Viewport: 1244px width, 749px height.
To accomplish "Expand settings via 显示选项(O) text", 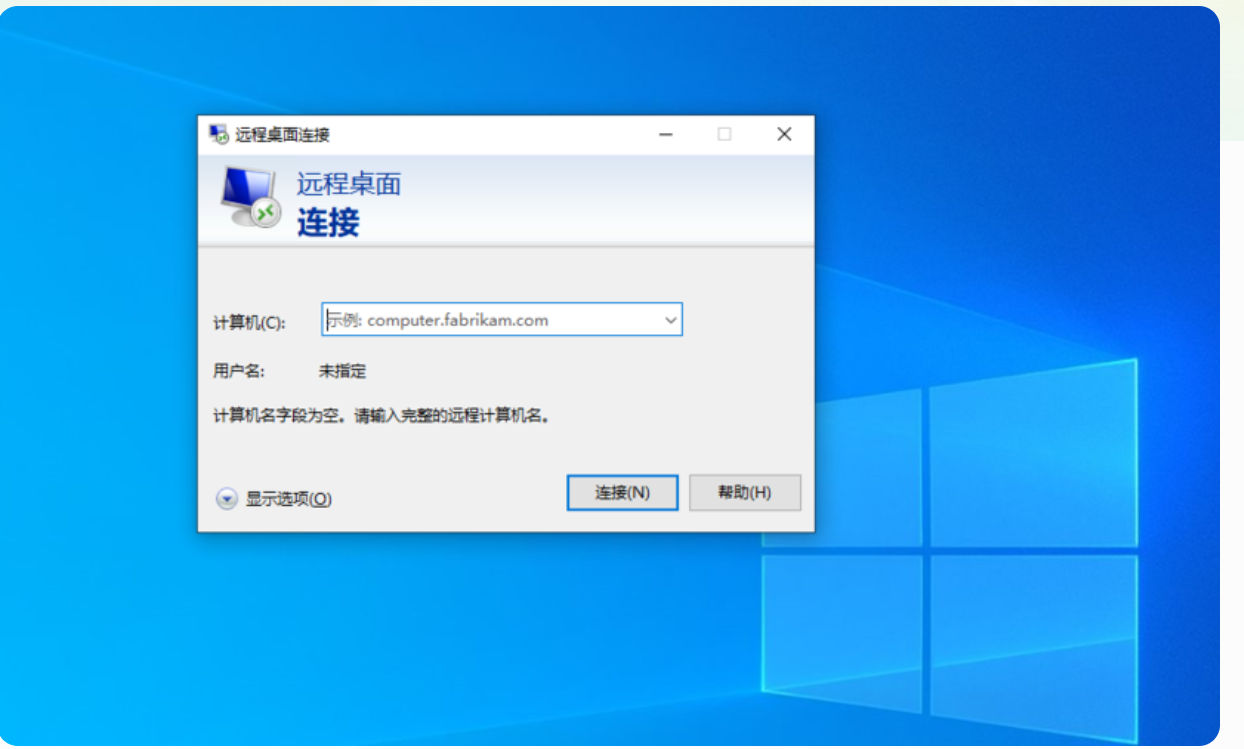I will click(289, 499).
